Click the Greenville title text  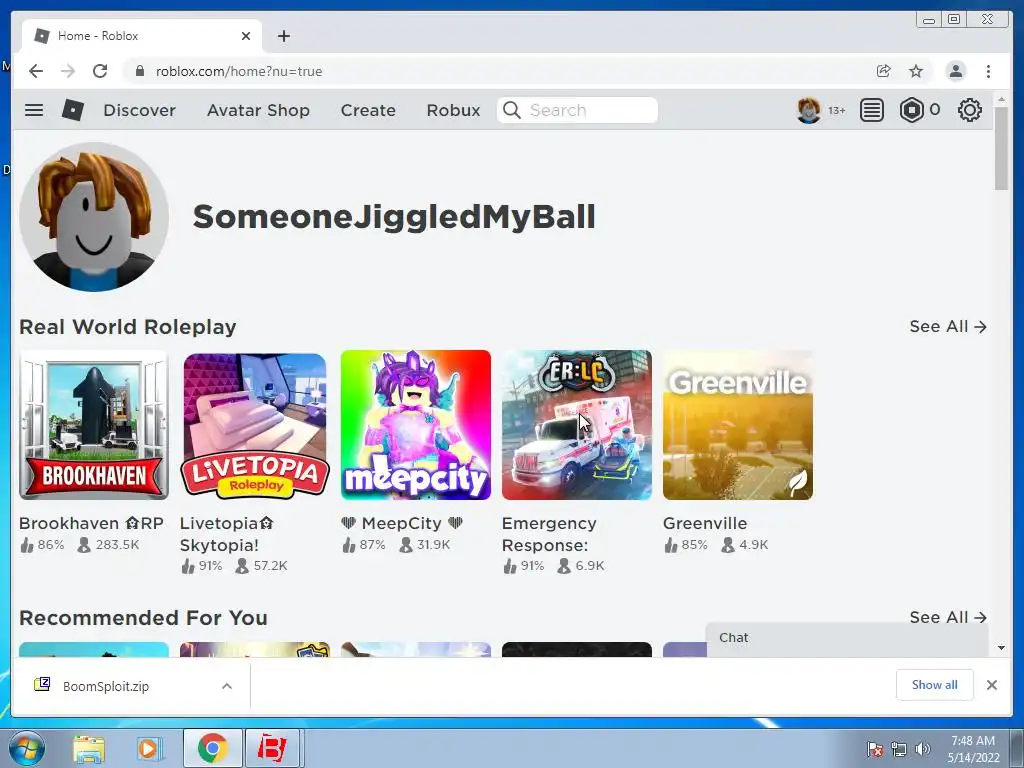tap(705, 523)
